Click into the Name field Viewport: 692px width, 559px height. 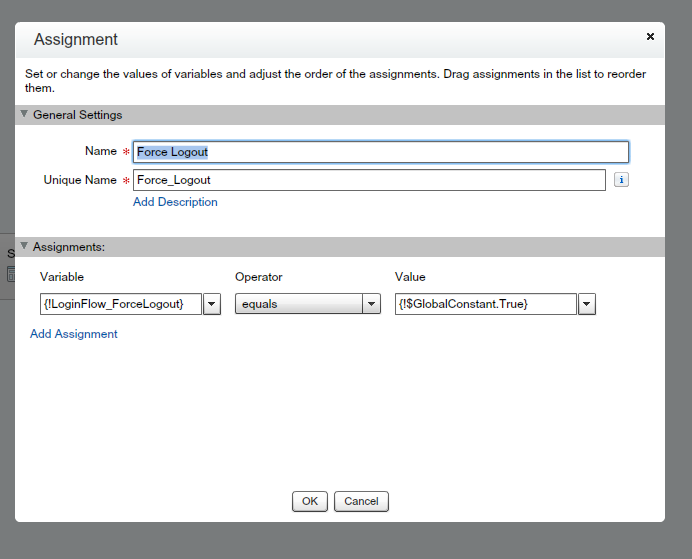click(x=381, y=152)
